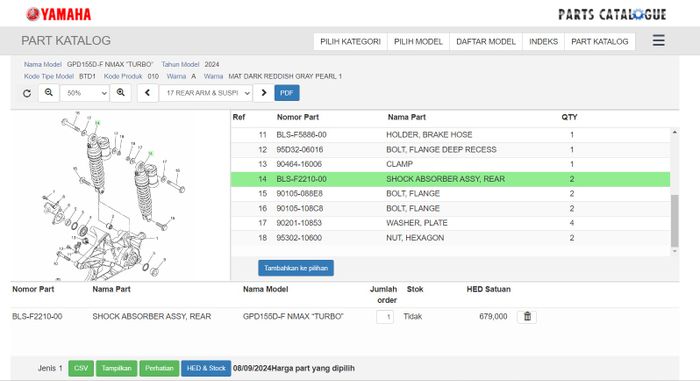Viewport: 700px width, 381px height.
Task: Click part number BLS-F5886-00
Action: coord(301,135)
